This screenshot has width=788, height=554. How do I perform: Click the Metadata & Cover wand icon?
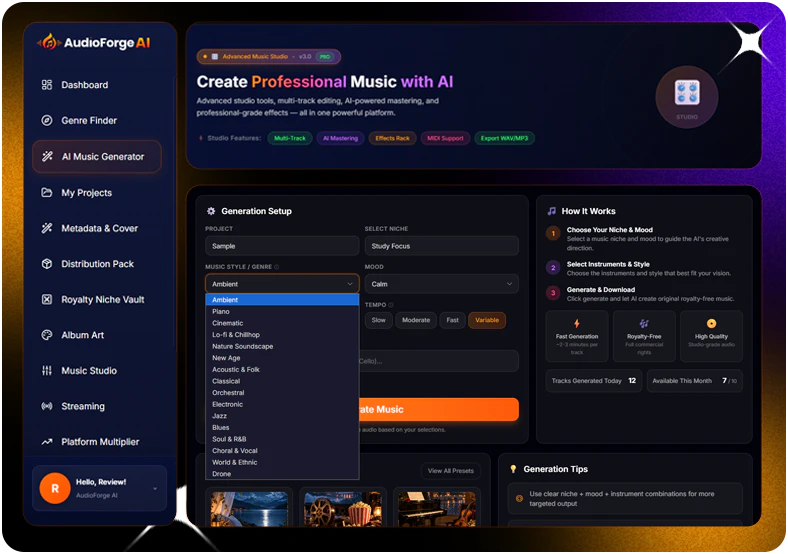point(47,228)
